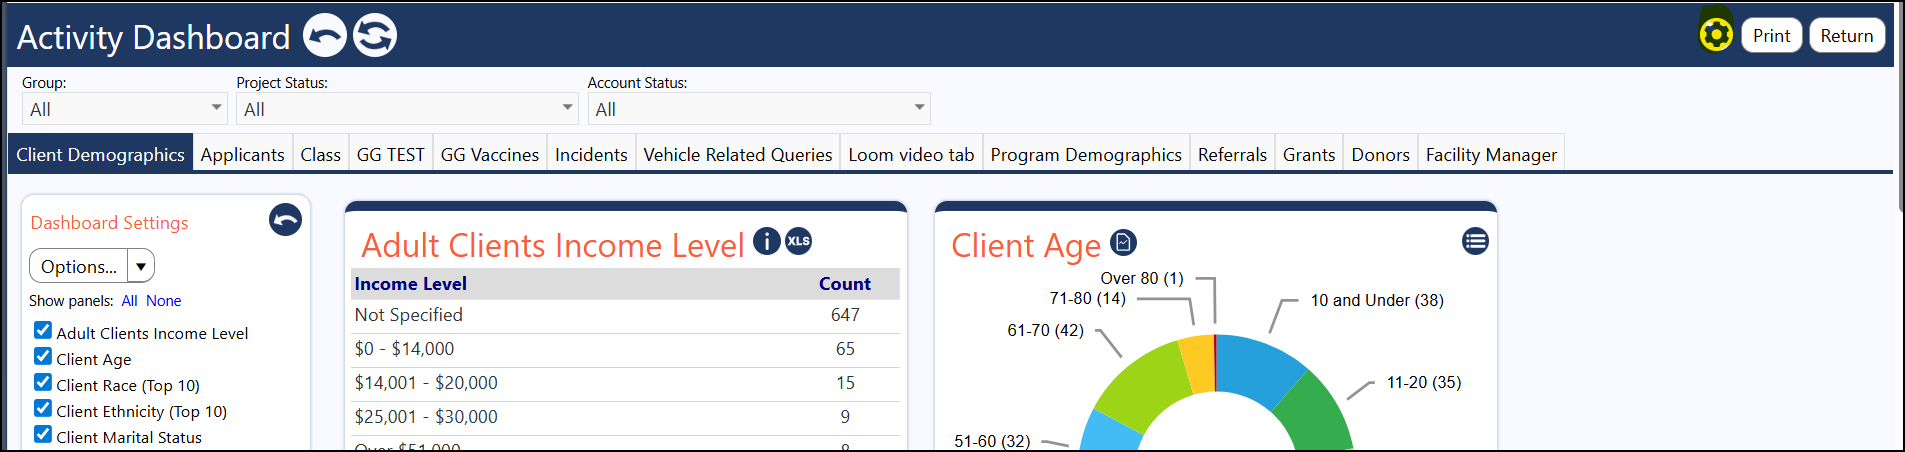This screenshot has height=452, width=1905.
Task: Toggle Client Marital Status checkbox
Action: [43, 434]
